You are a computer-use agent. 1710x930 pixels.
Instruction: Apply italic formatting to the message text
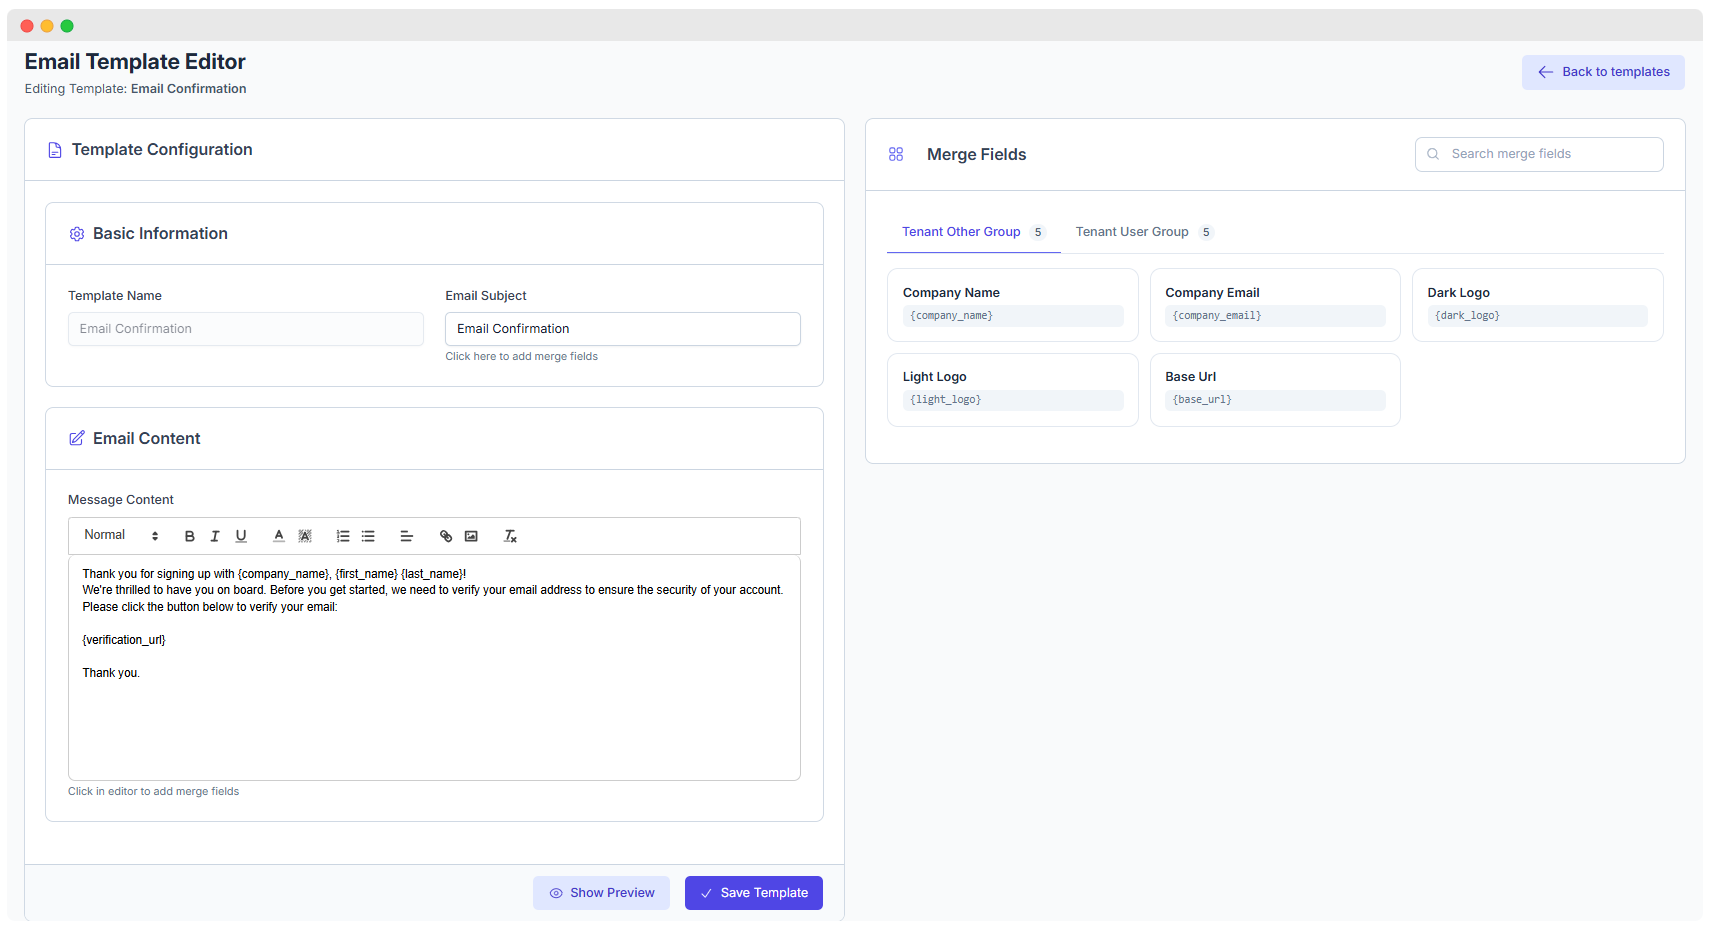pos(214,536)
